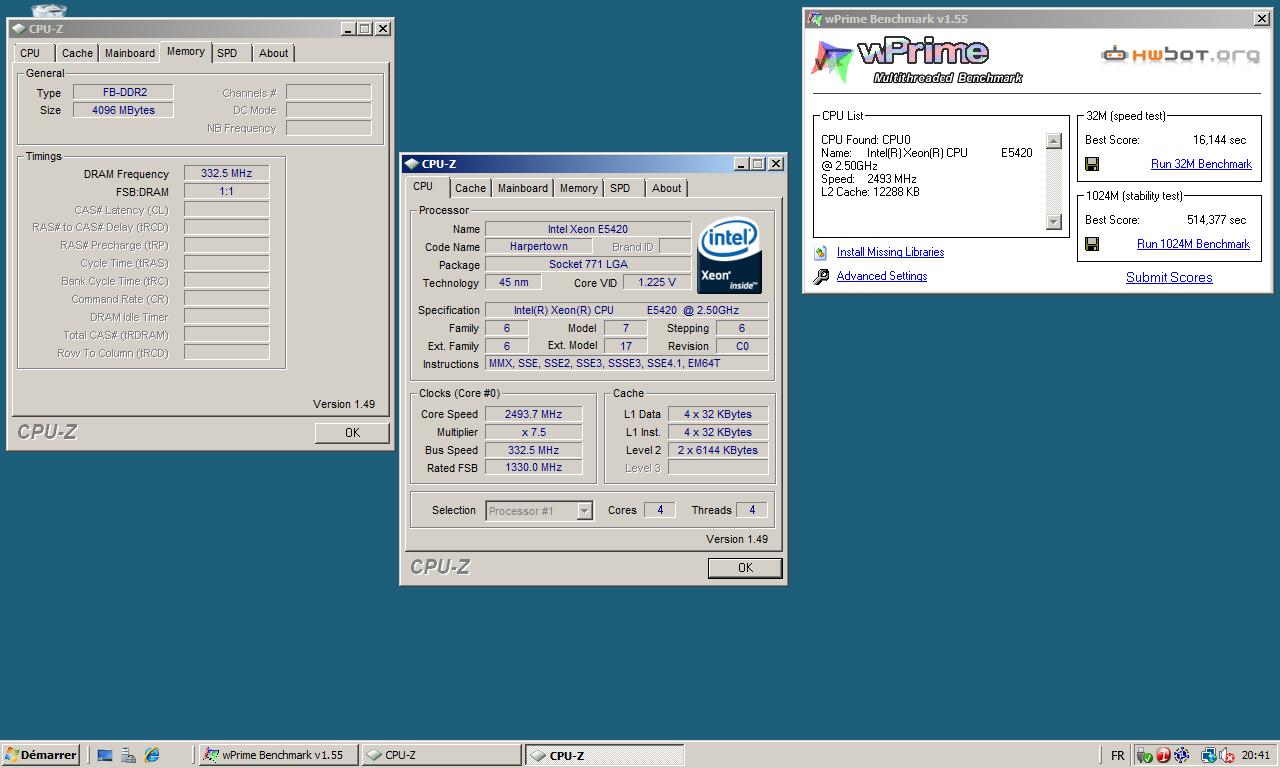The width and height of the screenshot is (1280, 768).
Task: Click the Instructions field listing MMX, SSE
Action: click(x=627, y=364)
